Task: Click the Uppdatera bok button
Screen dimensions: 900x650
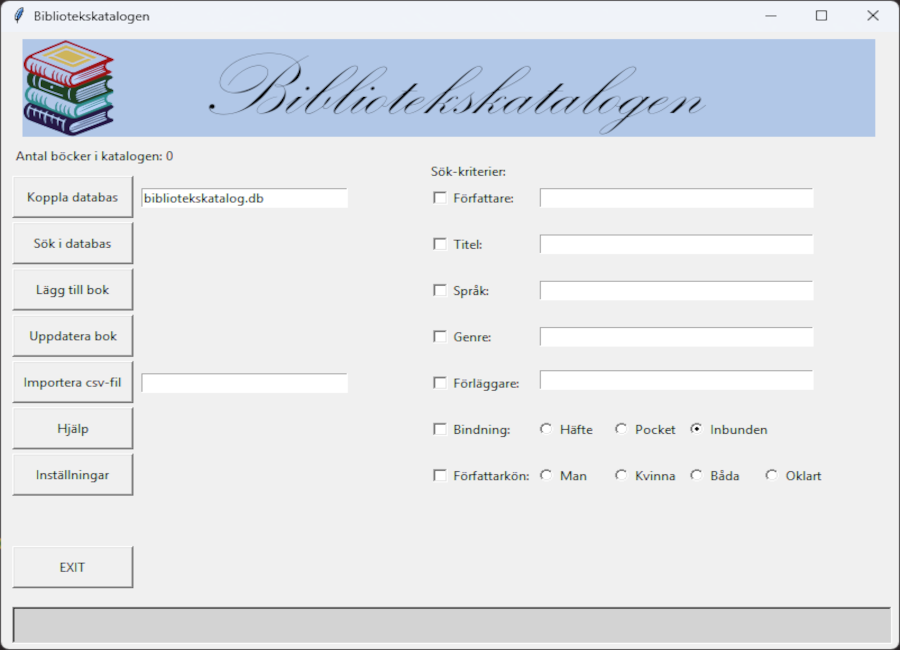Action: point(73,336)
